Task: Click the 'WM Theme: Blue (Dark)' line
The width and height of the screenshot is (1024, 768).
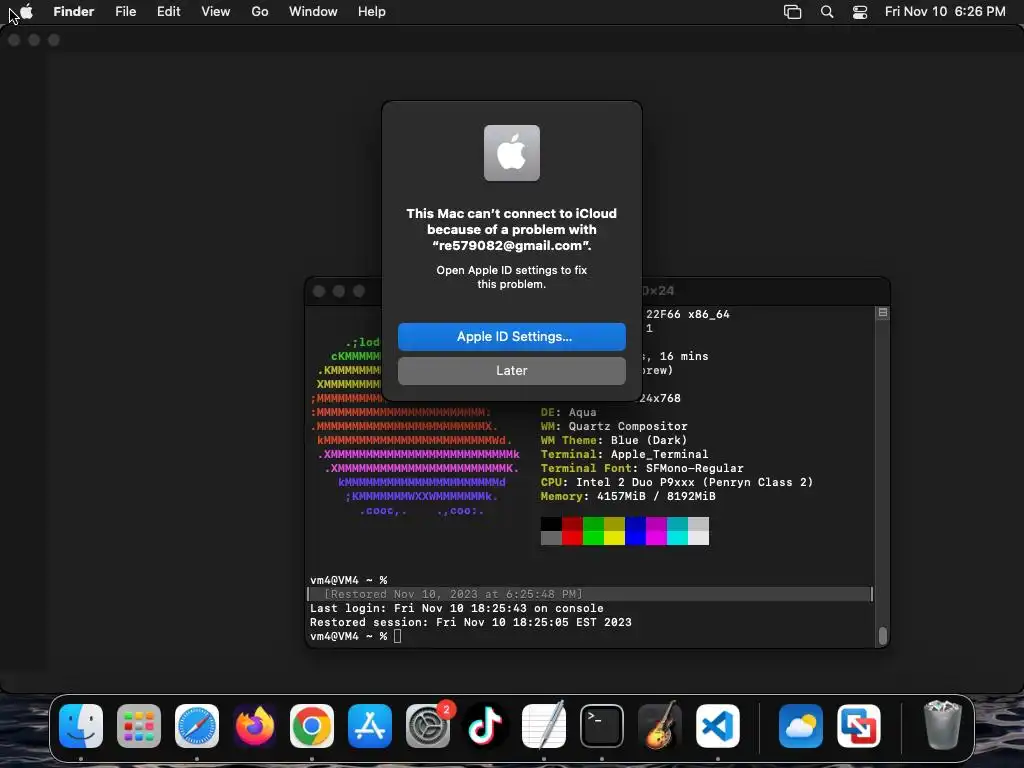Action: pos(614,440)
